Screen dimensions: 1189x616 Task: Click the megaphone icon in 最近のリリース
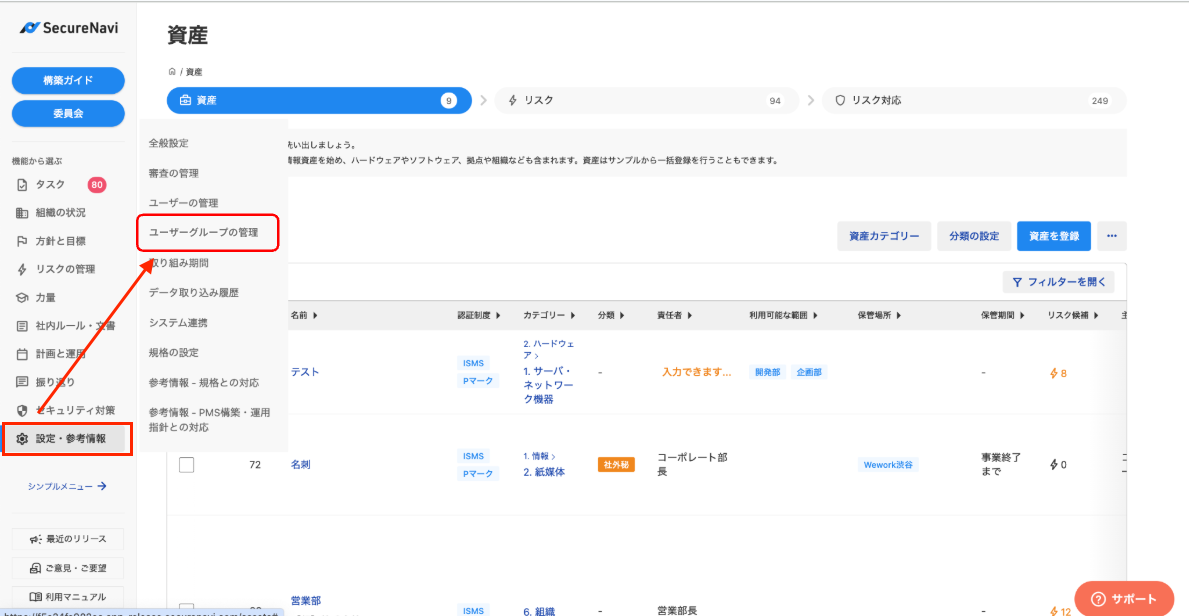35,539
